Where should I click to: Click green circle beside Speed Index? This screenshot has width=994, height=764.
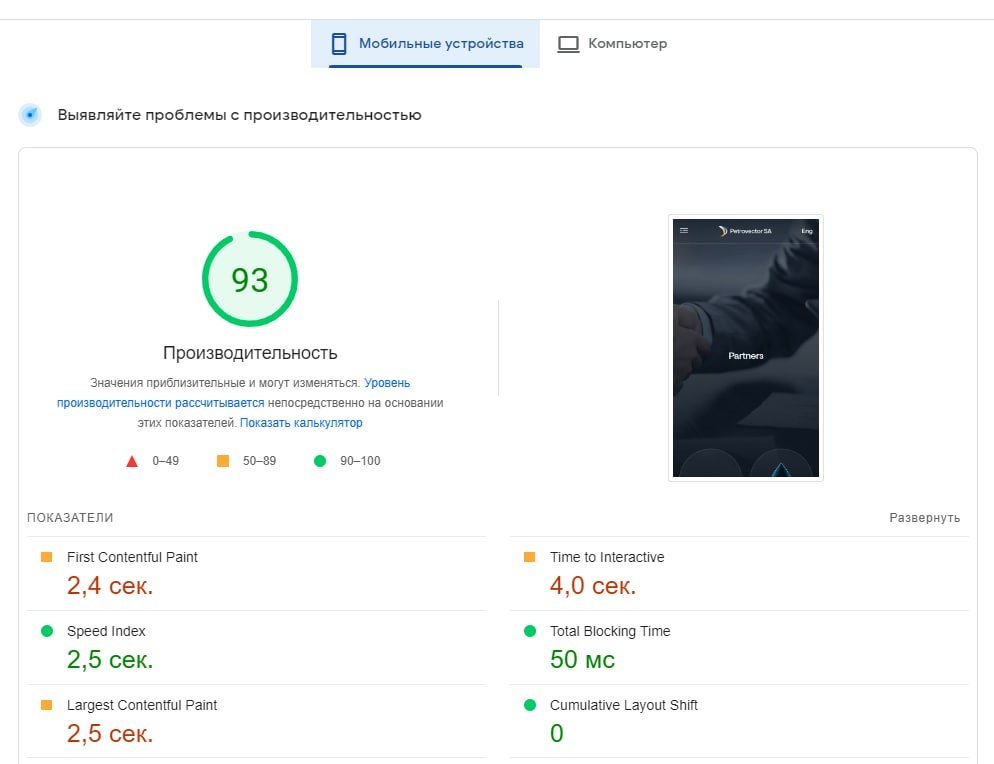(46, 631)
